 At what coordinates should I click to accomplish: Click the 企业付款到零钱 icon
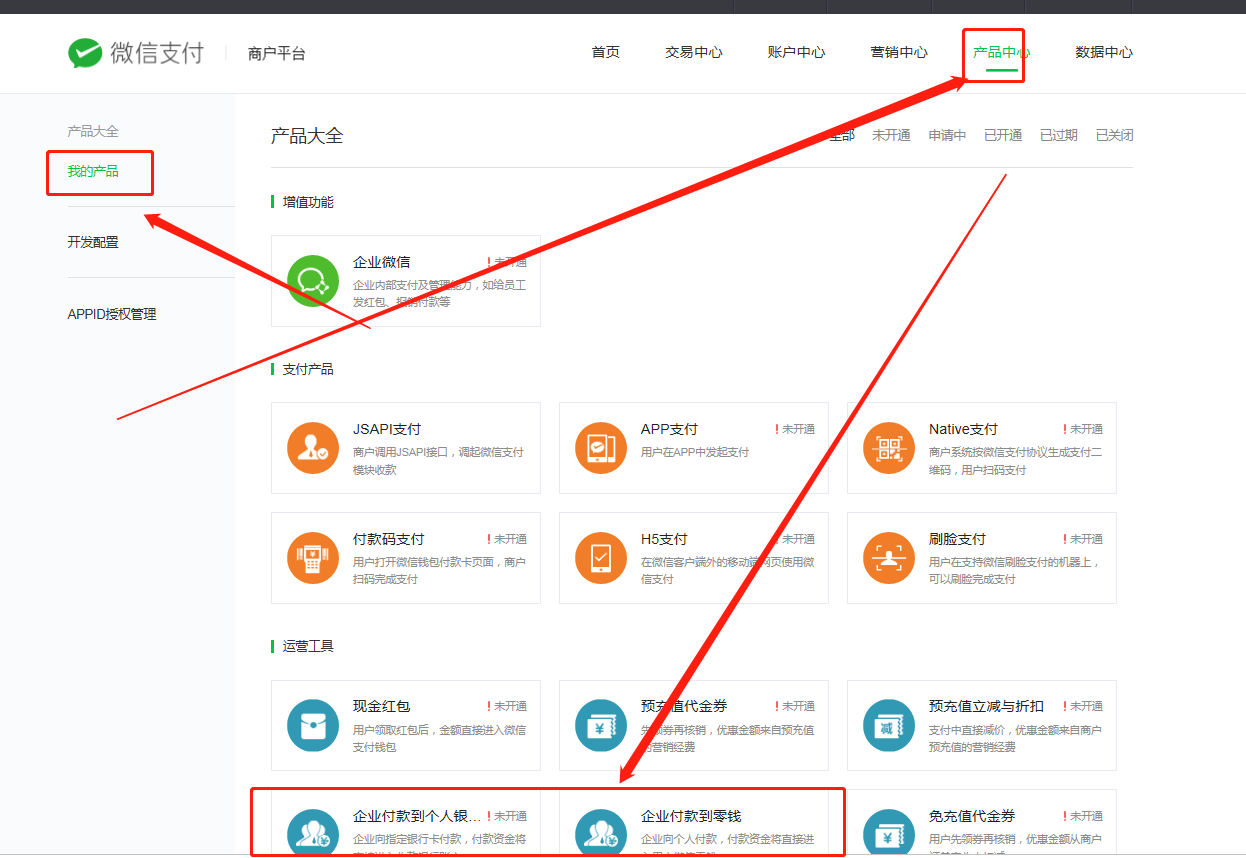click(x=601, y=833)
